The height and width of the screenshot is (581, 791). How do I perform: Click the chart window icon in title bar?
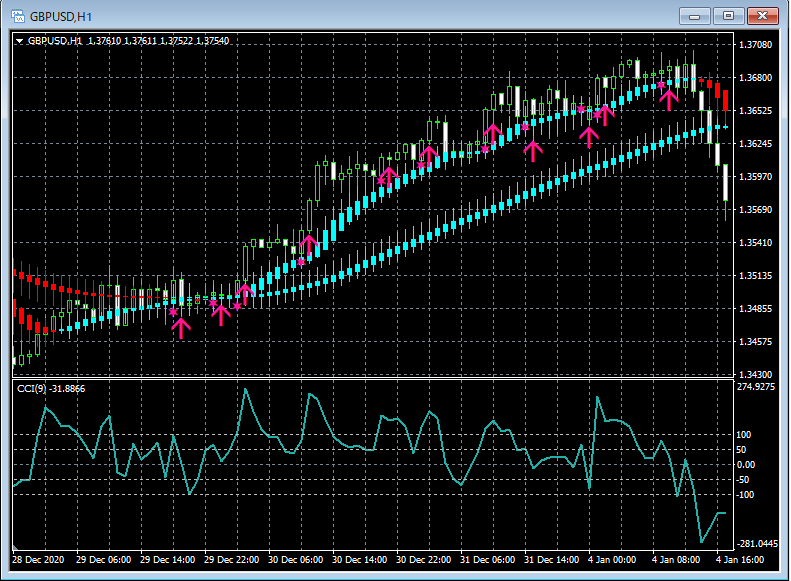click(x=17, y=16)
